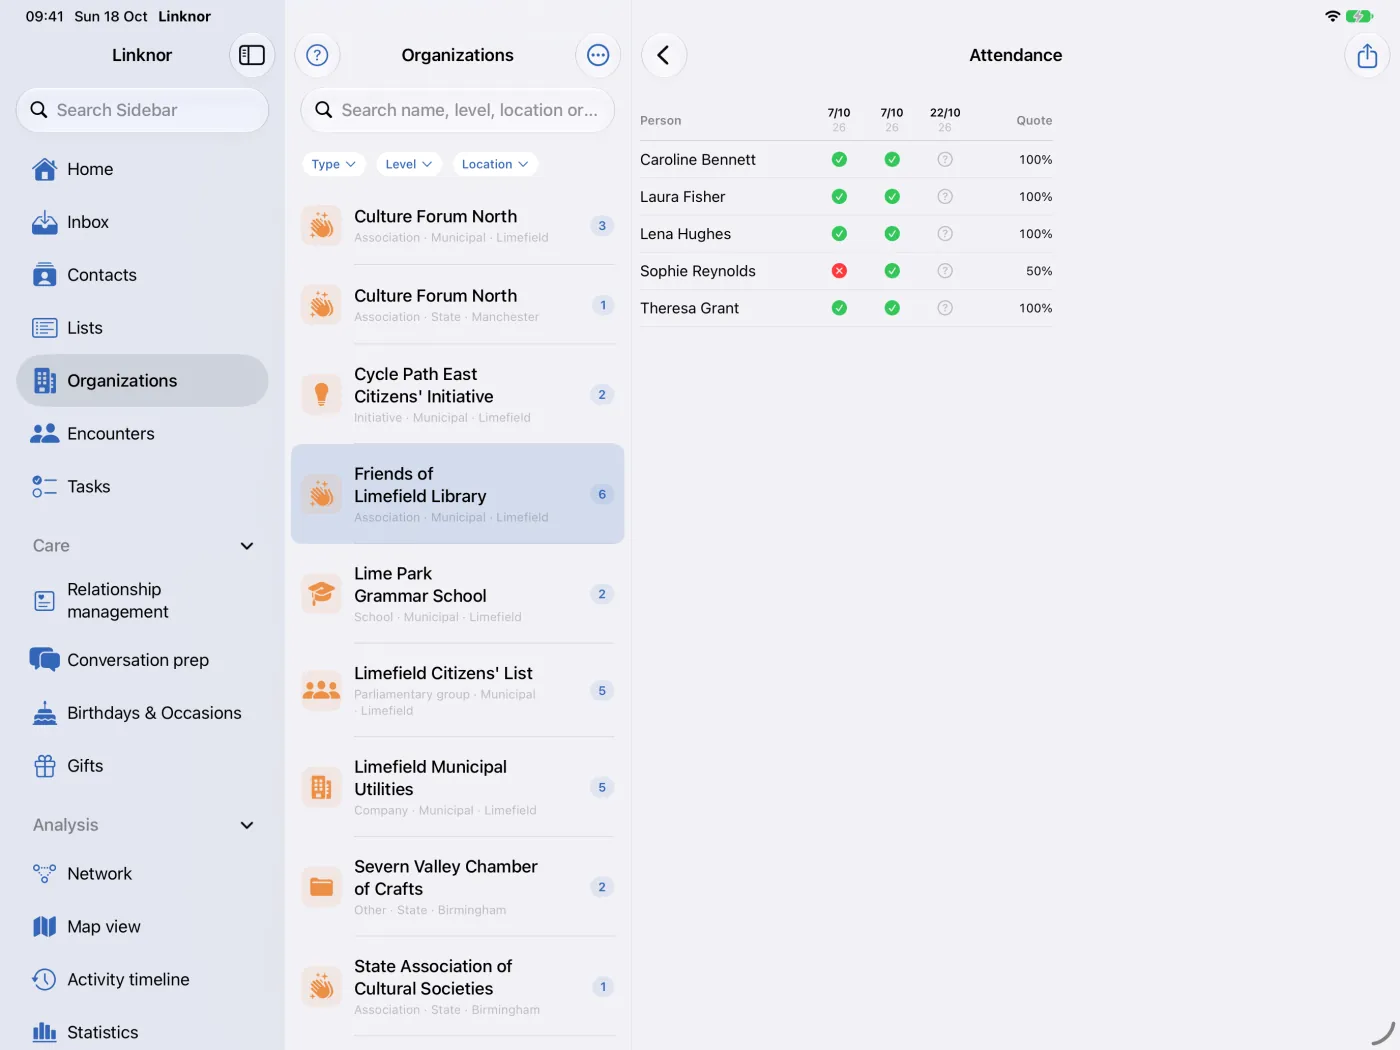The width and height of the screenshot is (1400, 1050).
Task: Open Lists from the sidebar
Action: tap(142, 328)
